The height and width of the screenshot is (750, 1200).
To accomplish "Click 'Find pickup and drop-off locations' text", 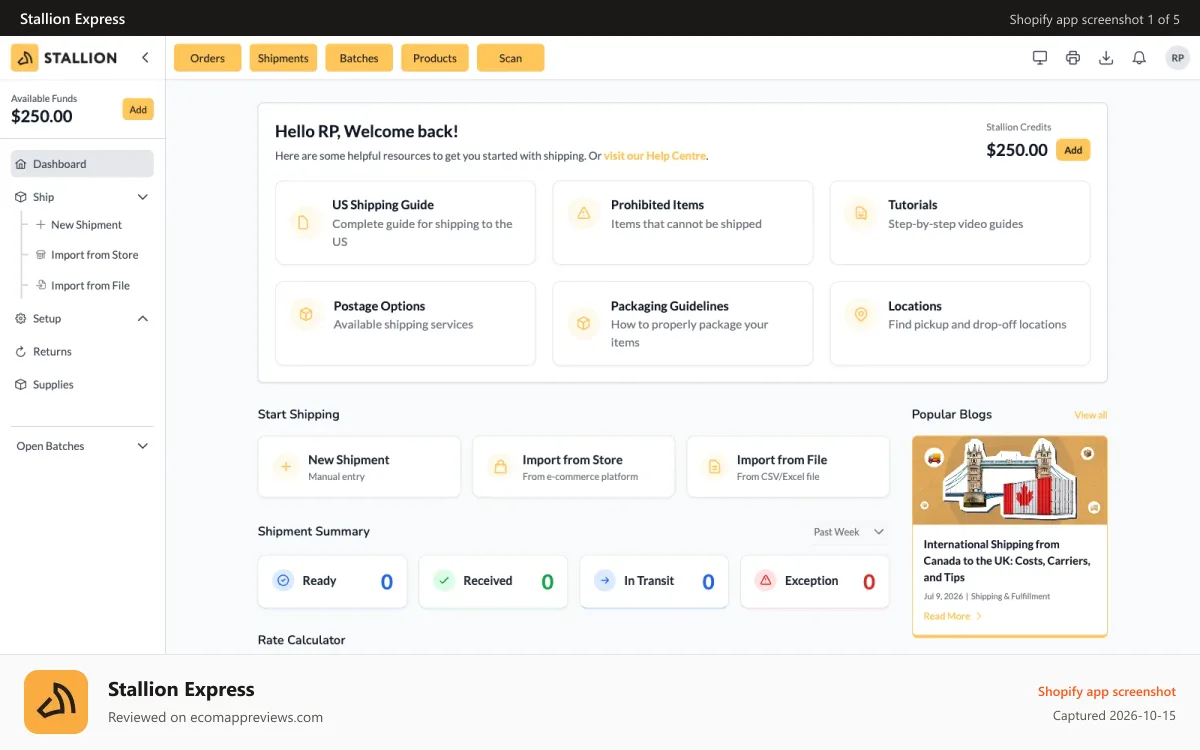I will tap(977, 325).
